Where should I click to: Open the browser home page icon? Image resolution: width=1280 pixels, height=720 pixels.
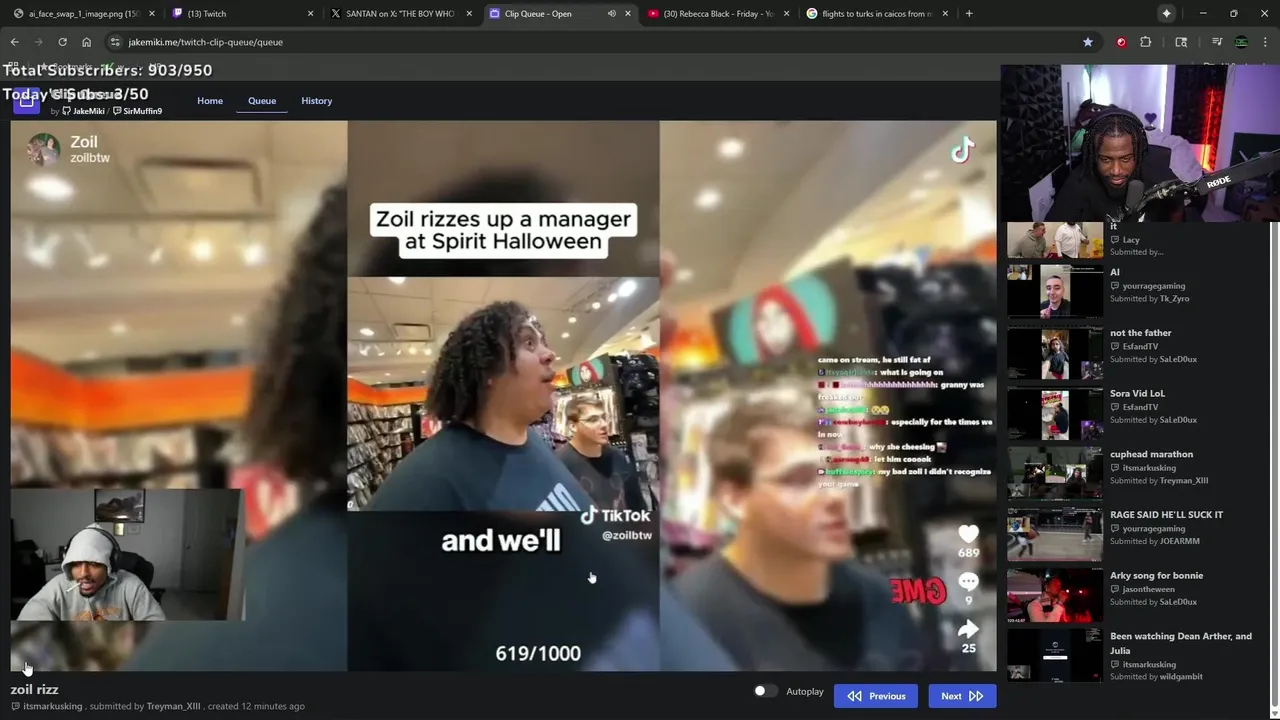click(x=86, y=42)
